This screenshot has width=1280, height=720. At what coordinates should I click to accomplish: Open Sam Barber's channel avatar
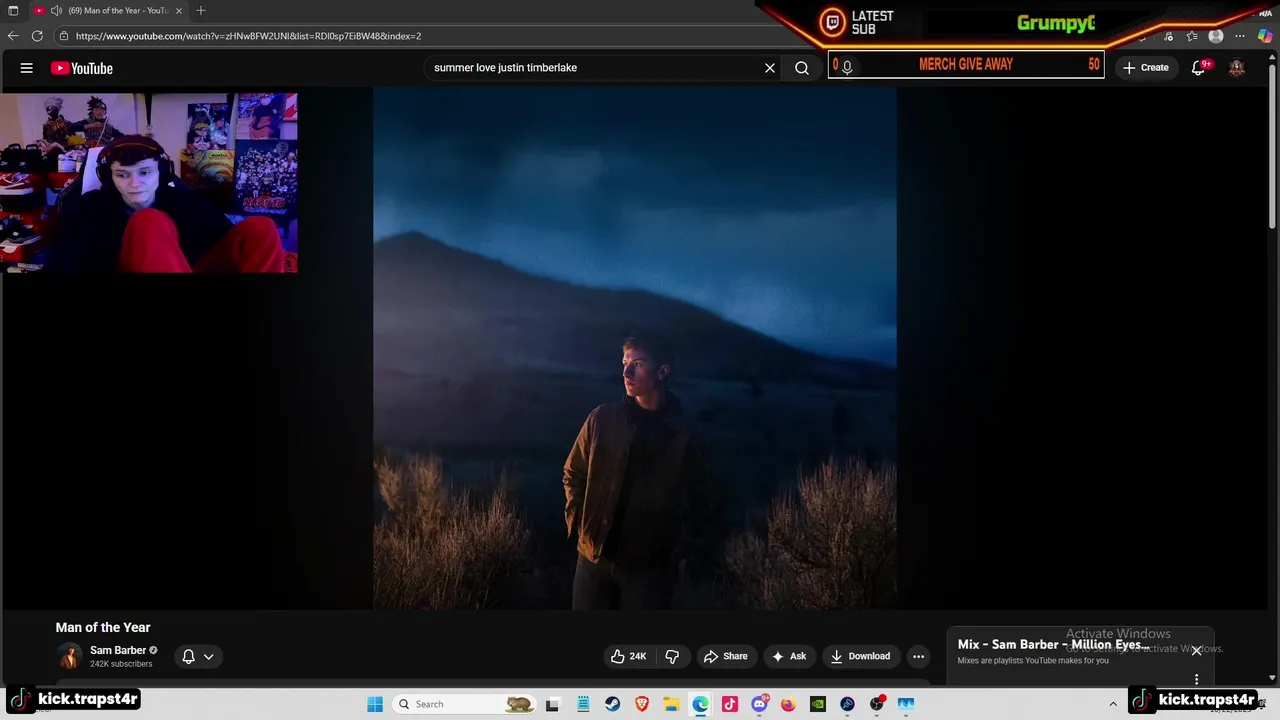pos(69,656)
